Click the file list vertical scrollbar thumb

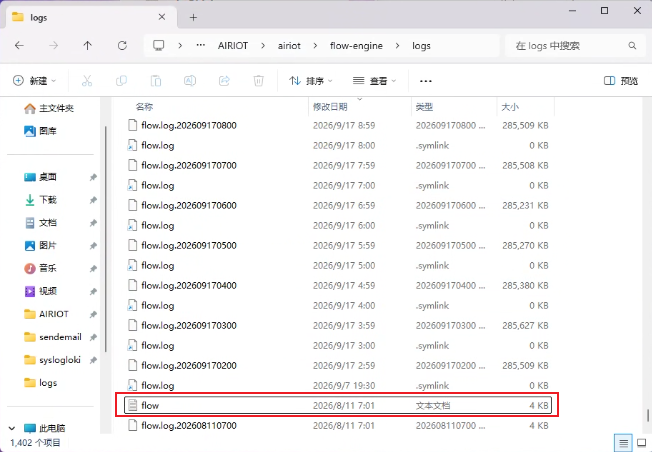coord(647,415)
